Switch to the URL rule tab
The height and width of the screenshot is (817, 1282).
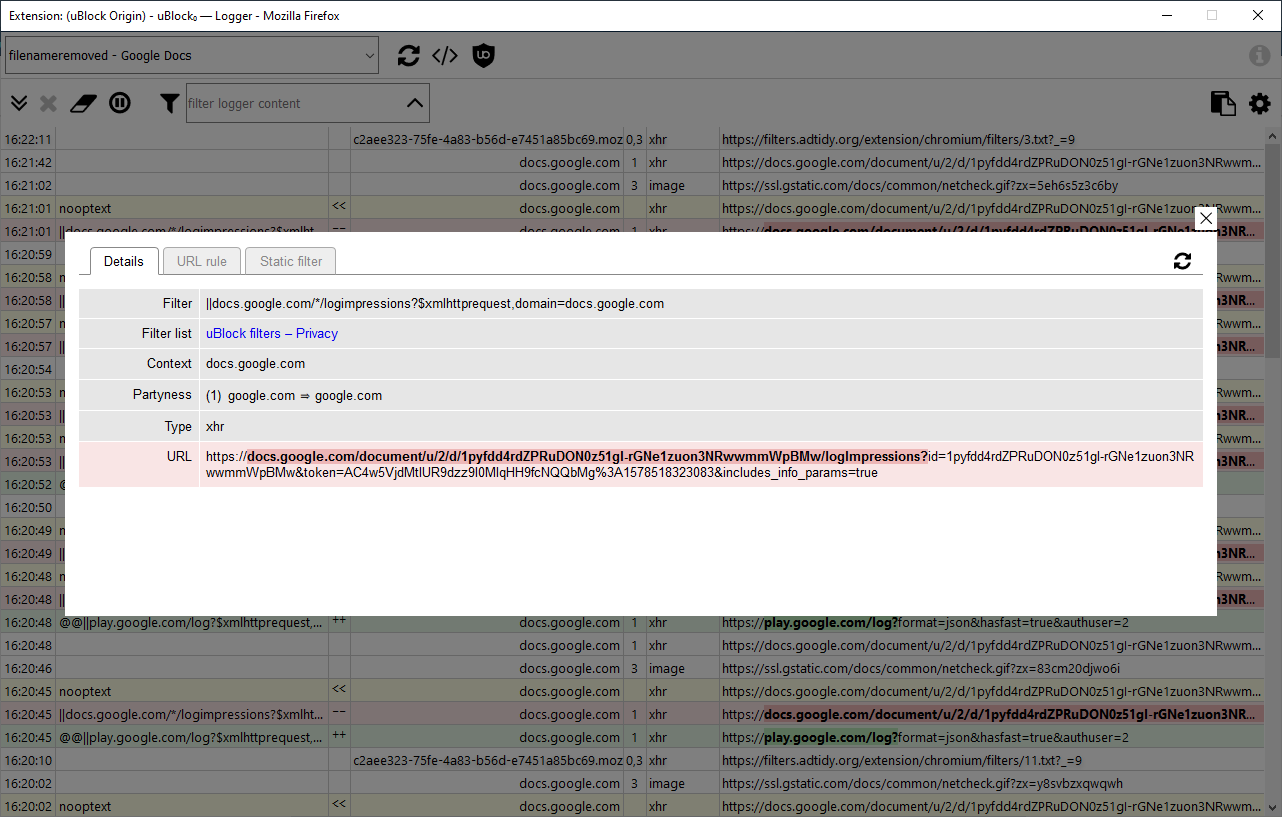pyautogui.click(x=202, y=261)
